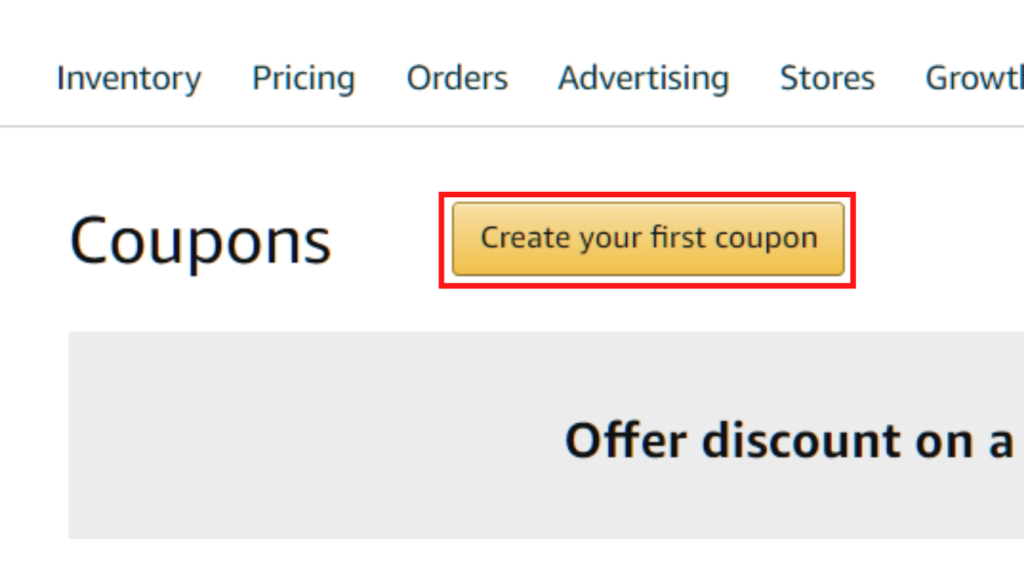Select Stores in the top navigation
The width and height of the screenshot is (1024, 577).
click(827, 78)
